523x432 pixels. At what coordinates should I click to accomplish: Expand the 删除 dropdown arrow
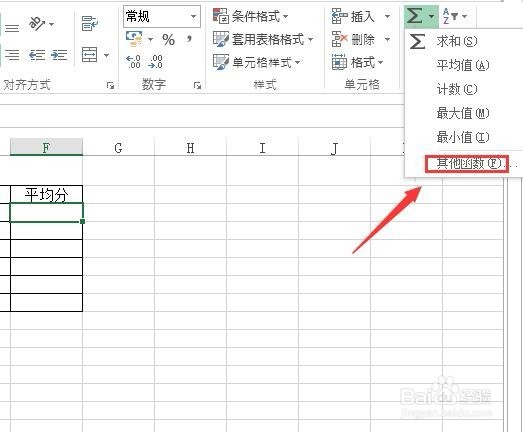[387, 40]
